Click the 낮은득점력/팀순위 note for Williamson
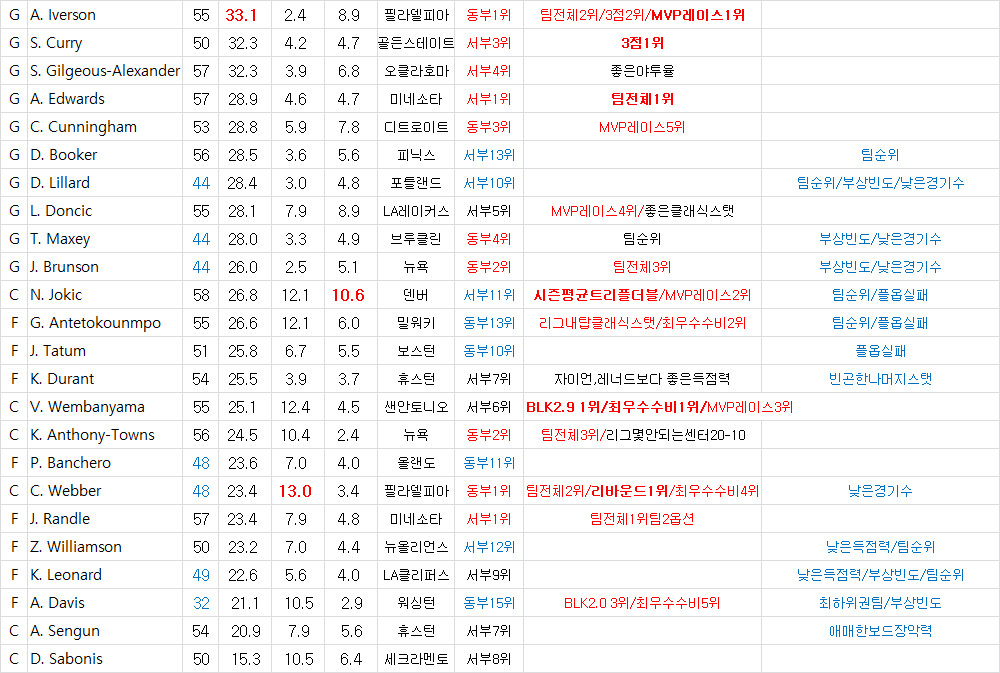This screenshot has height=673, width=1000. [880, 548]
